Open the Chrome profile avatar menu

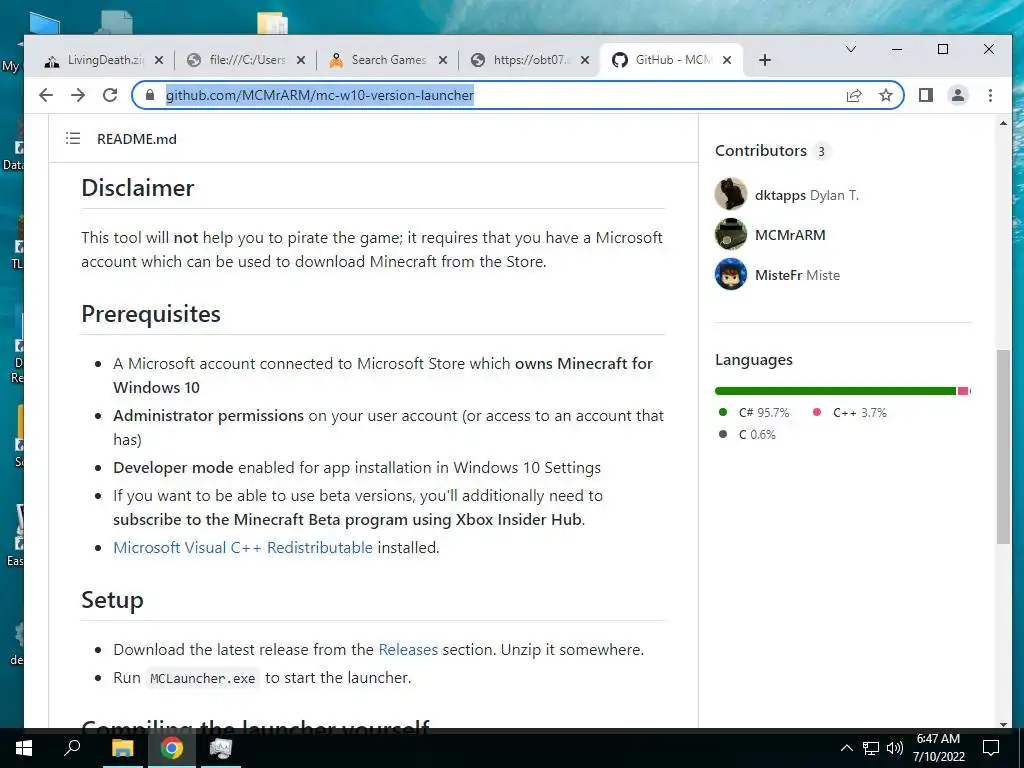(957, 95)
